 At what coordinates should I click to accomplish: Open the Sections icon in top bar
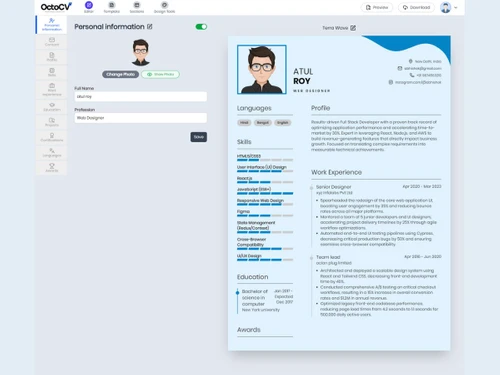coord(137,5)
